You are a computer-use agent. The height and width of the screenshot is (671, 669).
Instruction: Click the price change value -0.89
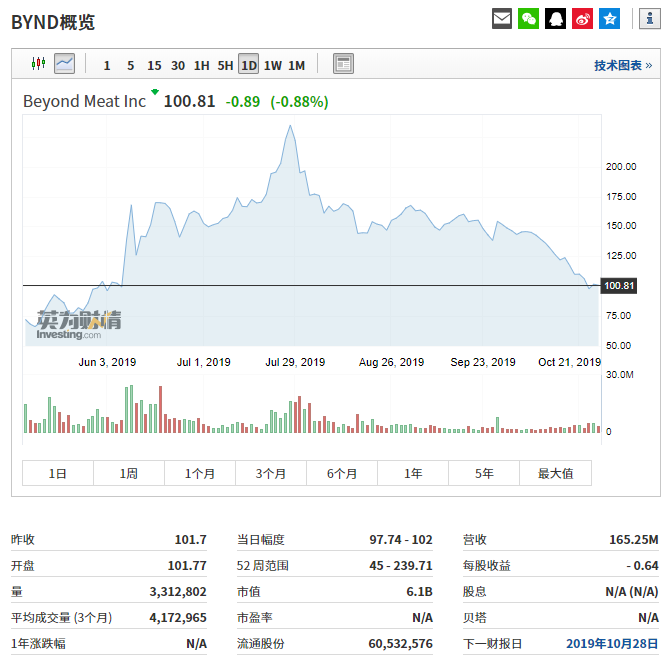point(243,102)
